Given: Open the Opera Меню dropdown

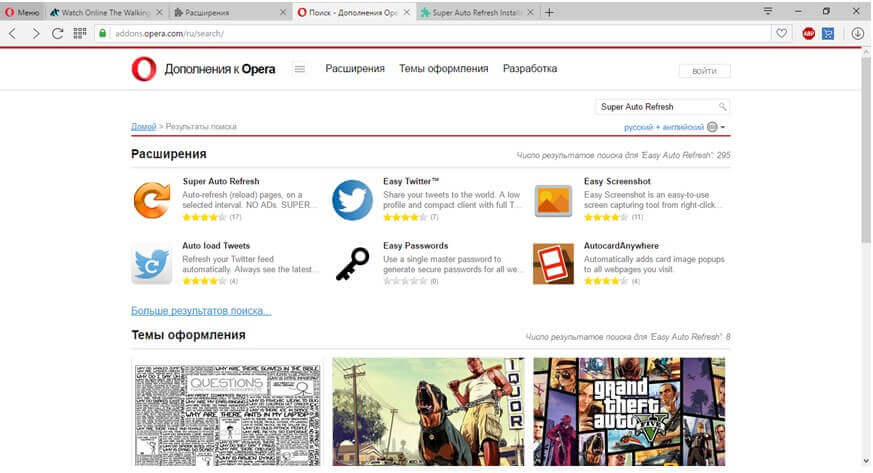Looking at the screenshot, I should 23,12.
